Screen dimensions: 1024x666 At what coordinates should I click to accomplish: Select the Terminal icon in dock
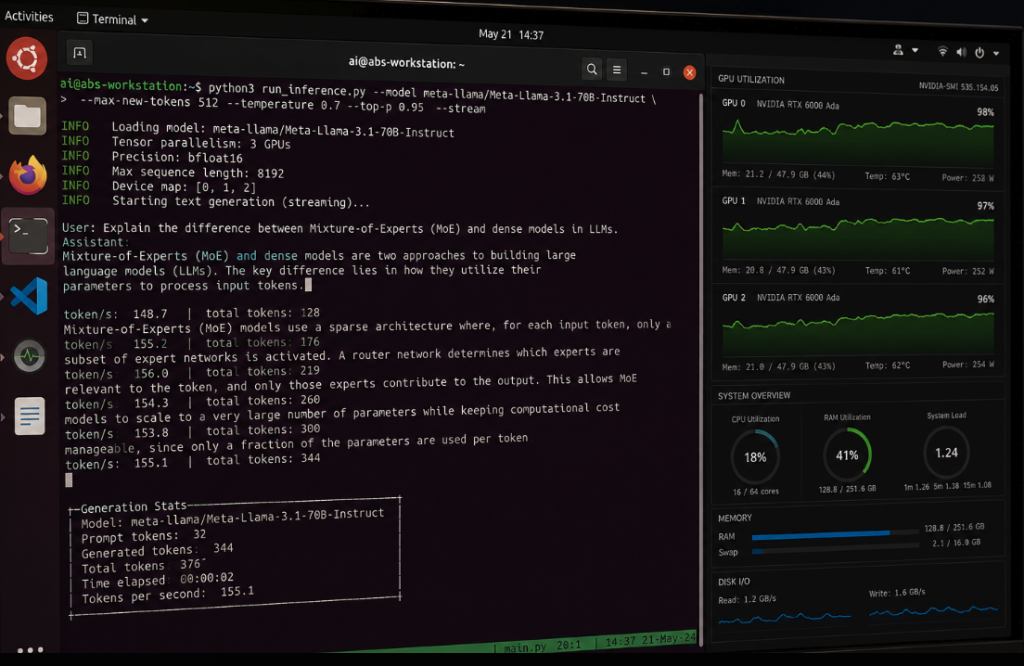28,236
